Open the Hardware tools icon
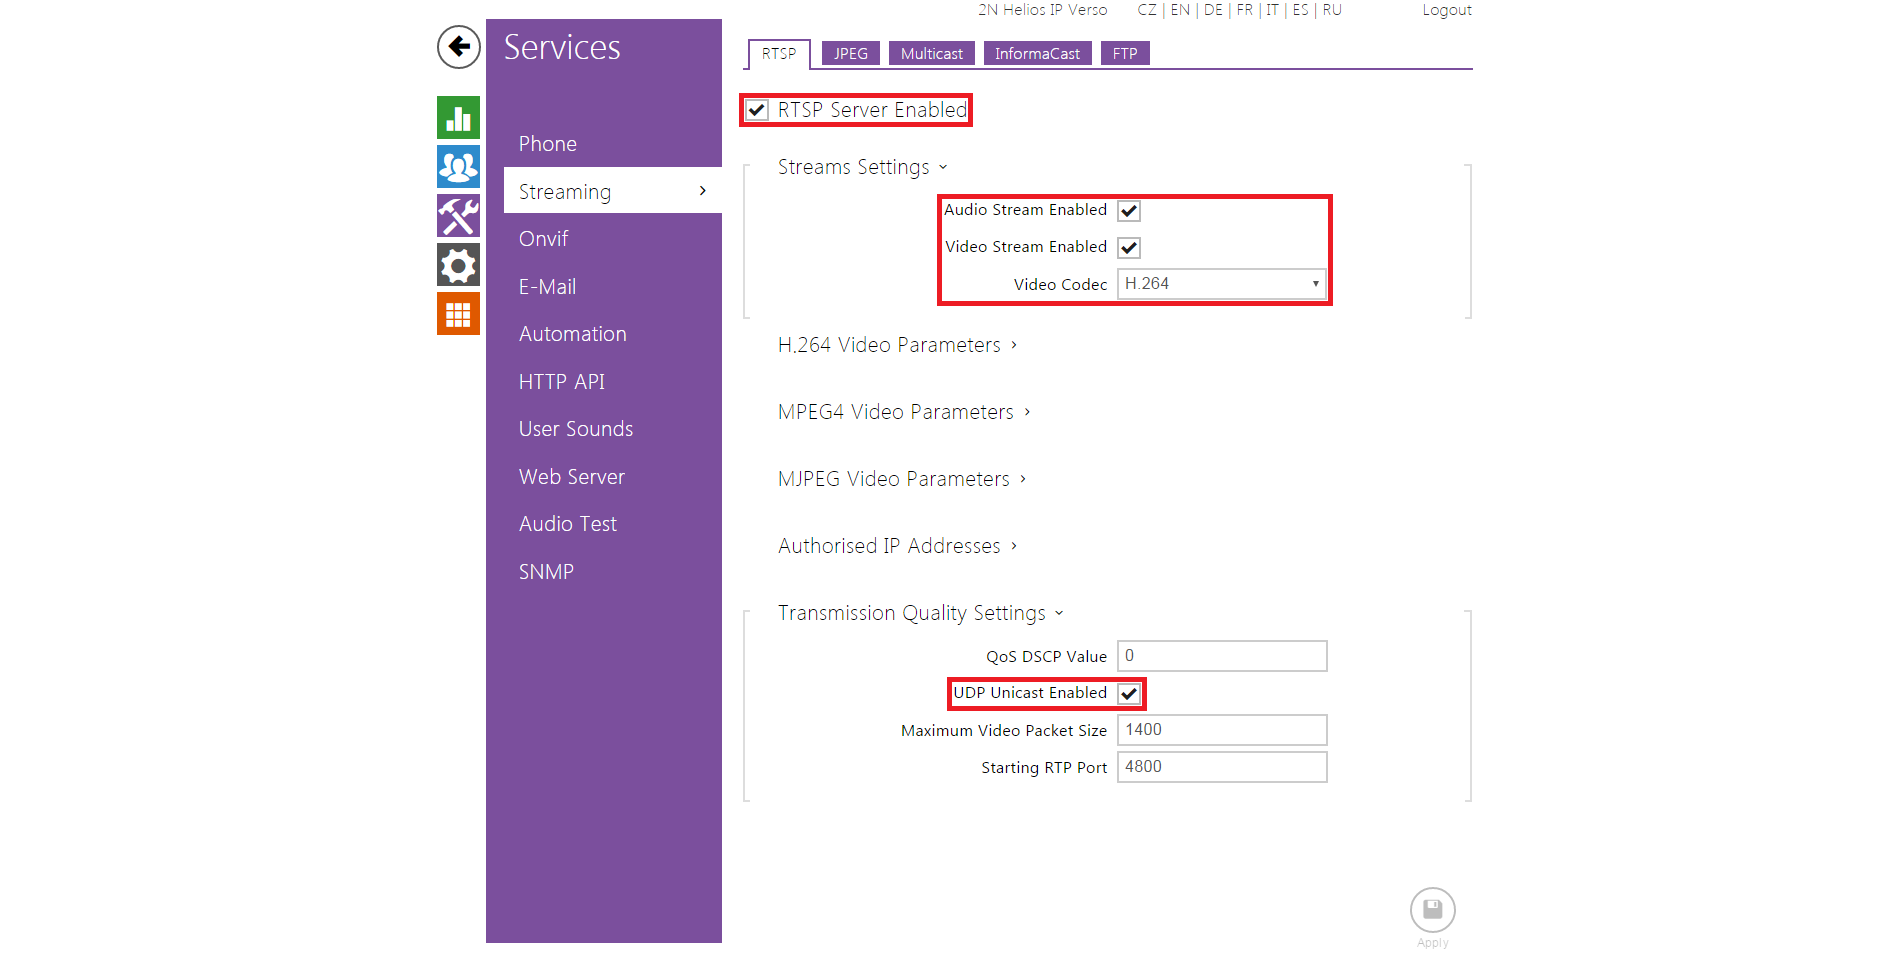The image size is (1901, 960). pos(458,216)
